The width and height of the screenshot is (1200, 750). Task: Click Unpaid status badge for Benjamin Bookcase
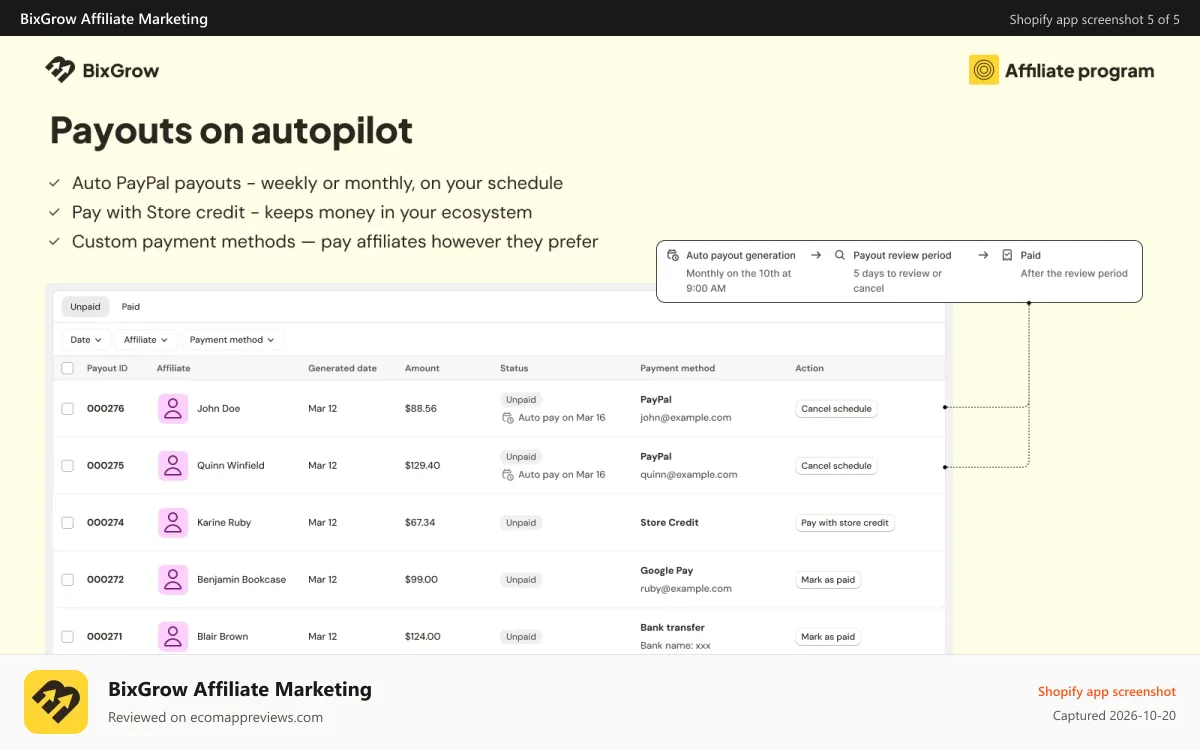coord(521,579)
